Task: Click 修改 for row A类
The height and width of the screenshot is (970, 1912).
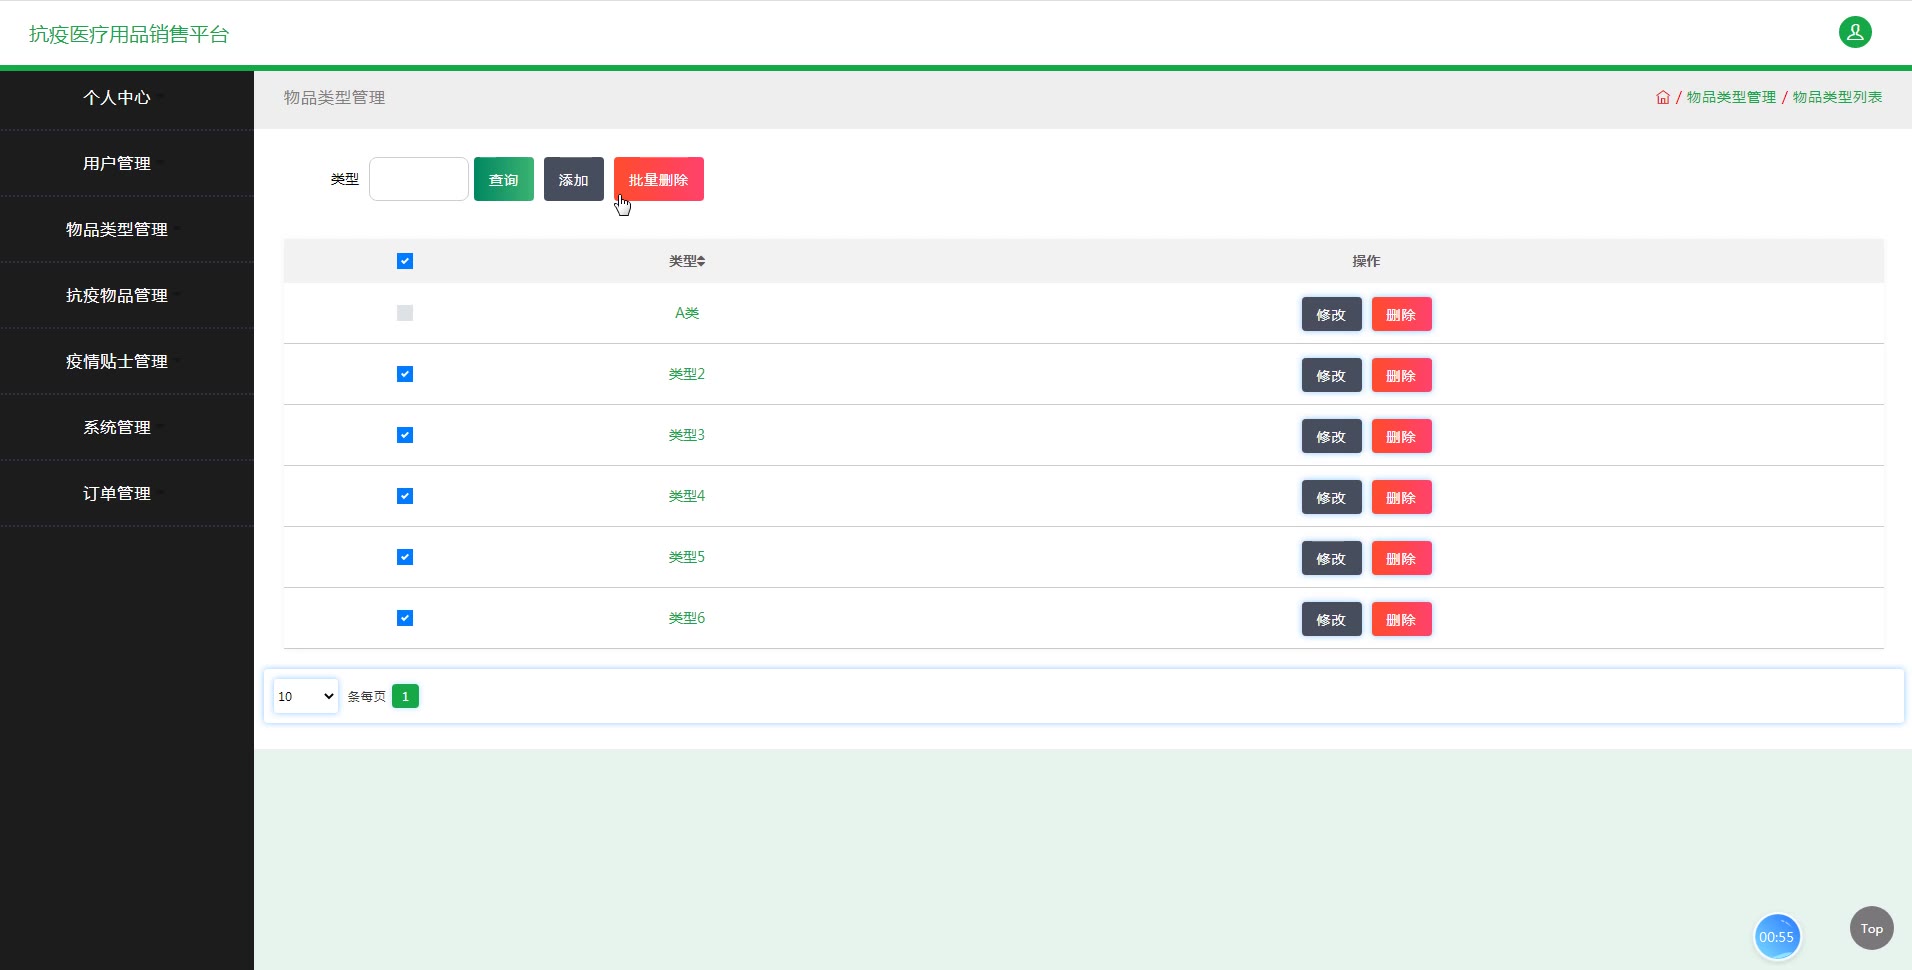Action: 1332,314
